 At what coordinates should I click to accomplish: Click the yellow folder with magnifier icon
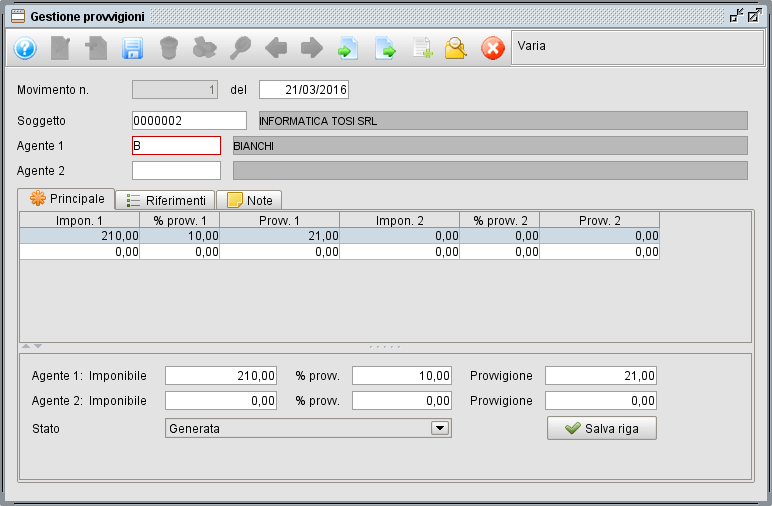point(456,48)
